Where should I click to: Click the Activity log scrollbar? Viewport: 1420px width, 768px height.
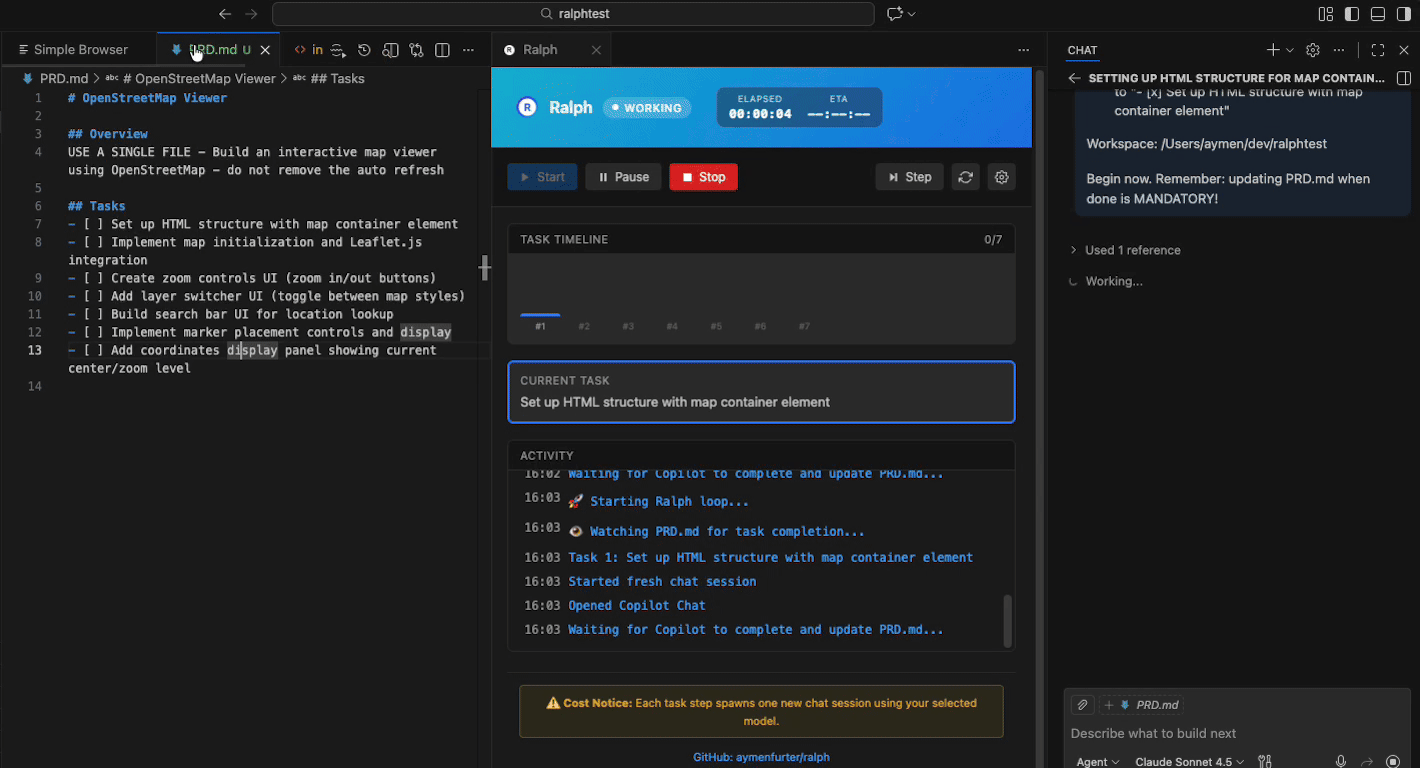1007,621
